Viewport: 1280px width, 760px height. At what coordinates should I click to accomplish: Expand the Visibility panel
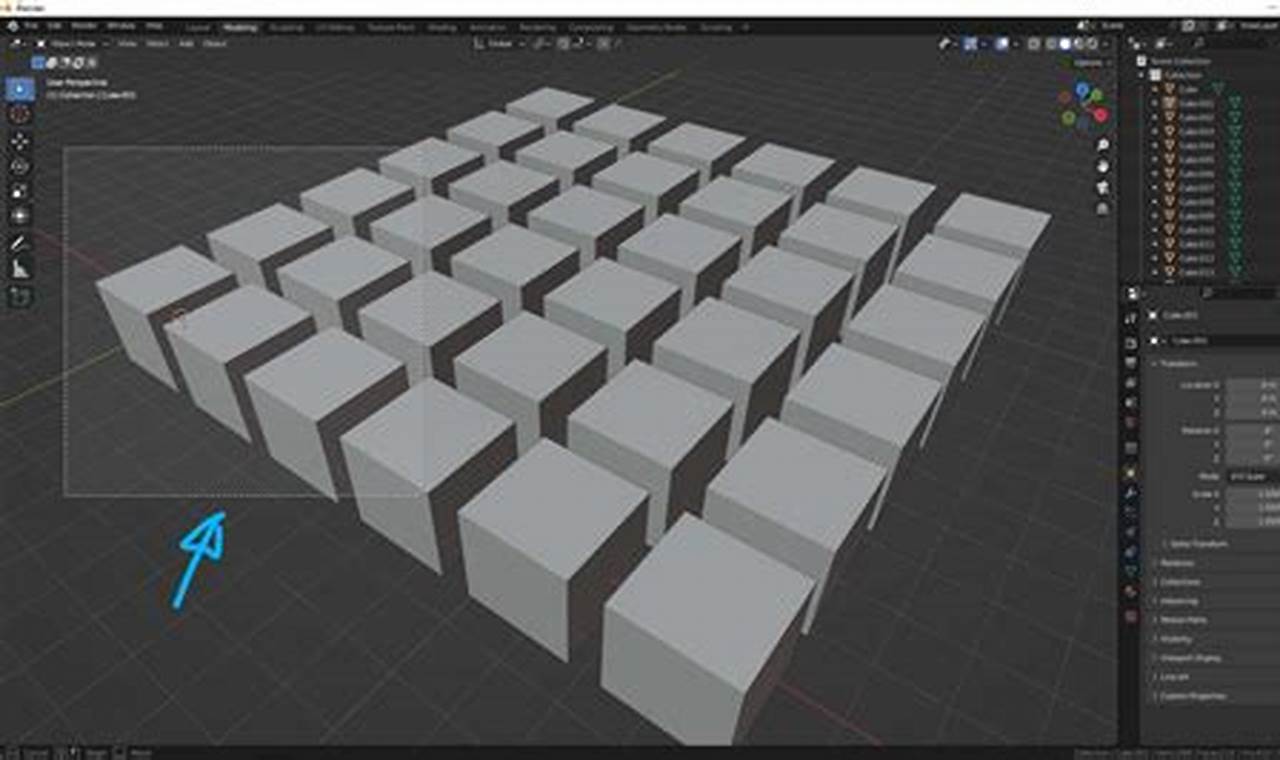pos(1177,639)
